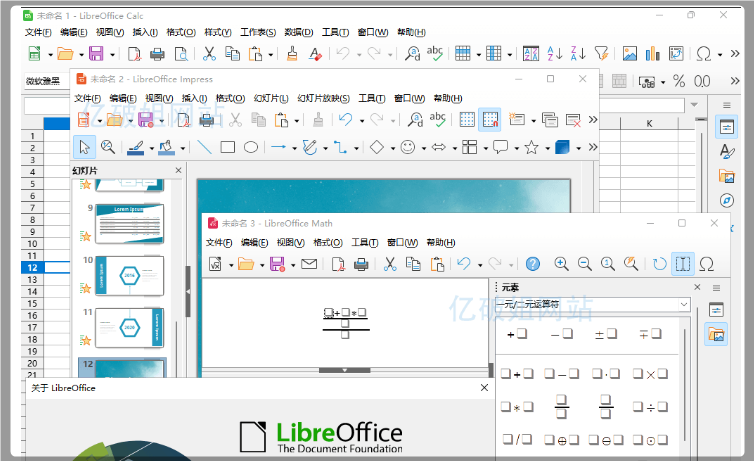Screen dimensions: 754x461
Task: Toggle Properties deck in Math sidebar
Action: pos(716,310)
